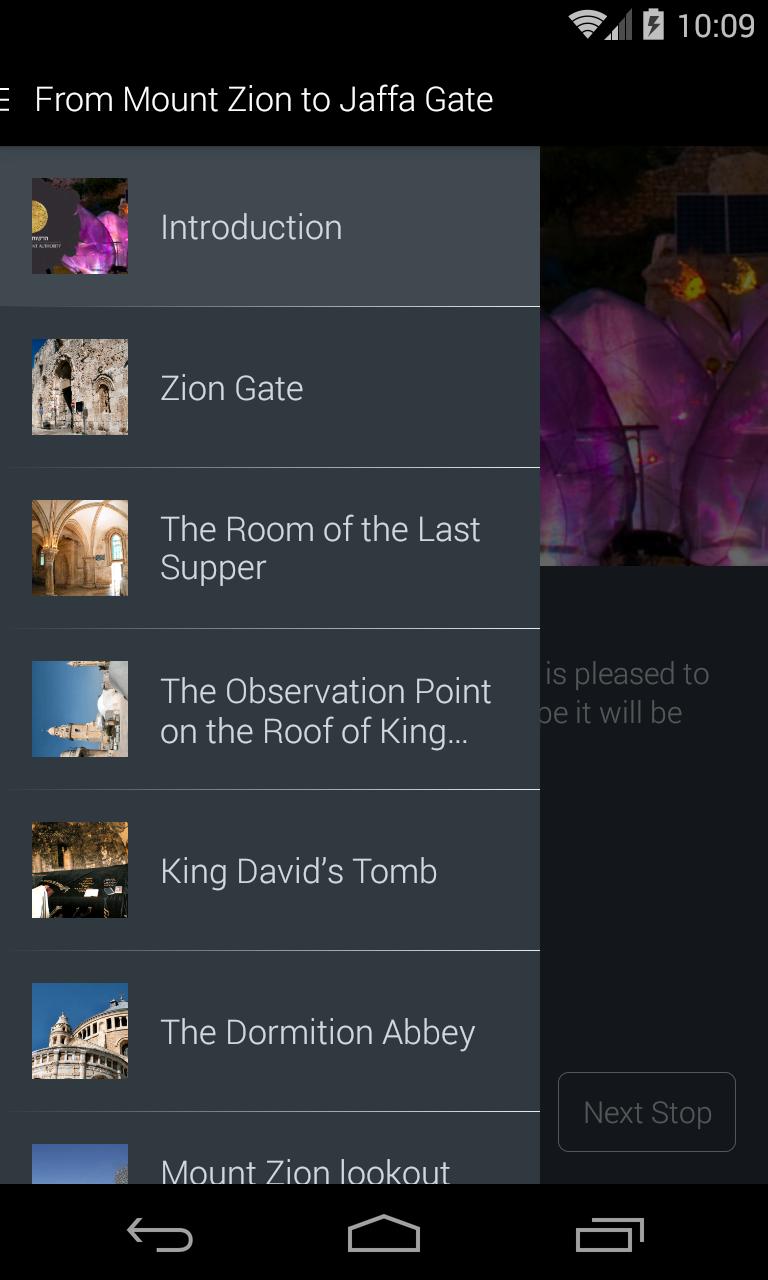The height and width of the screenshot is (1280, 768).
Task: Tap the Back navigation button
Action: [160, 1235]
